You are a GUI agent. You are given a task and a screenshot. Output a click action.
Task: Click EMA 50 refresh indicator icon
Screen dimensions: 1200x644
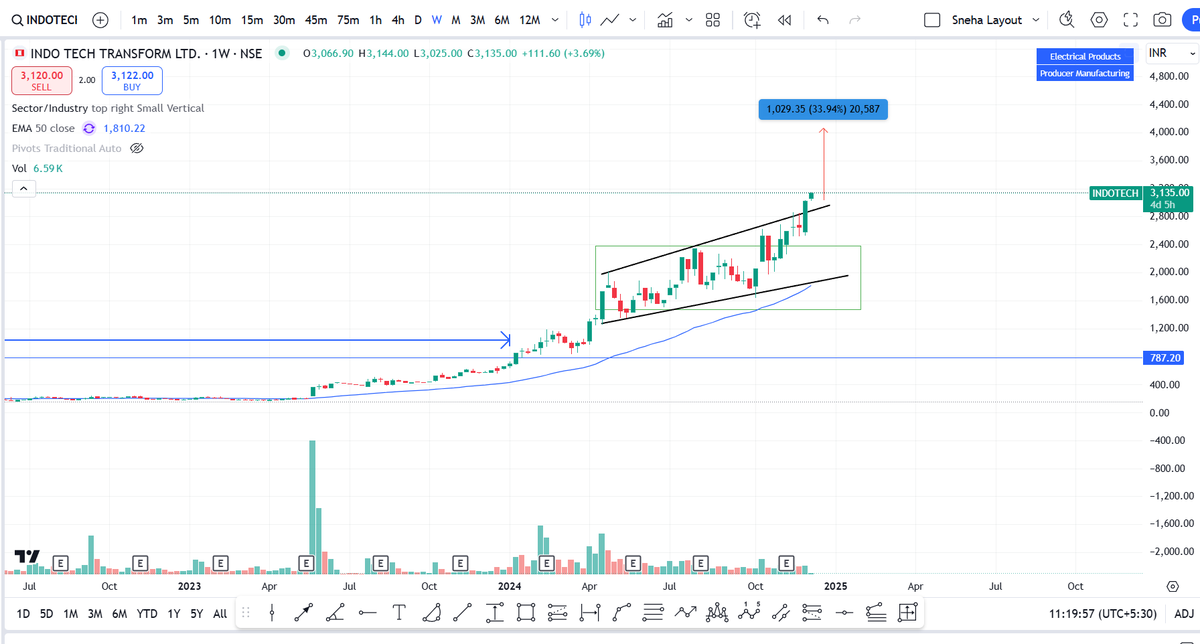[89, 128]
